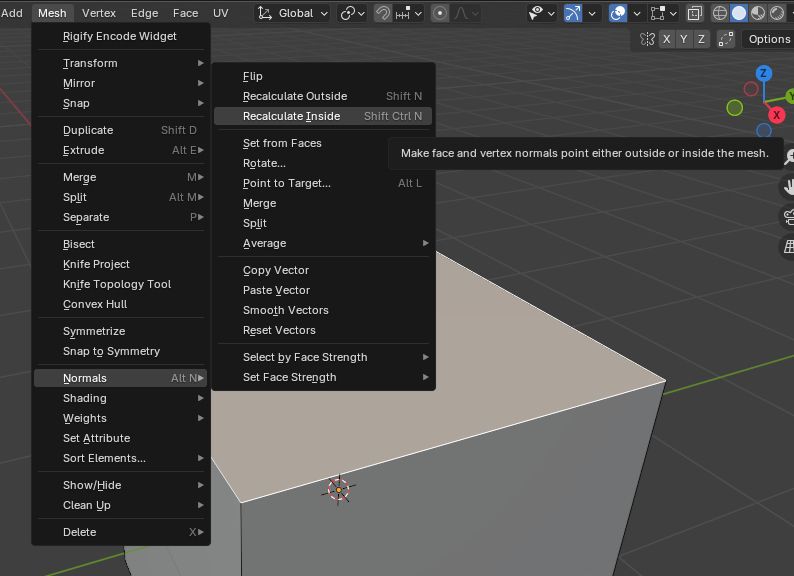The width and height of the screenshot is (794, 576).
Task: Switch to wireframe viewport shading
Action: (x=720, y=13)
